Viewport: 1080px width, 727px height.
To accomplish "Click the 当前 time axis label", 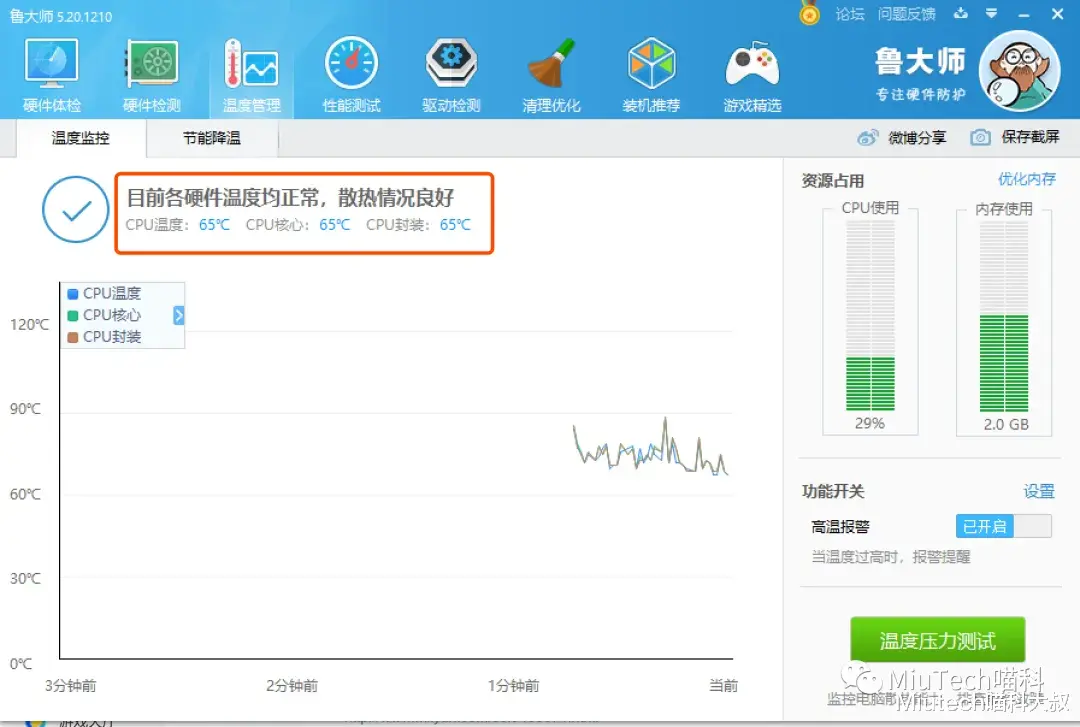I will pos(724,686).
